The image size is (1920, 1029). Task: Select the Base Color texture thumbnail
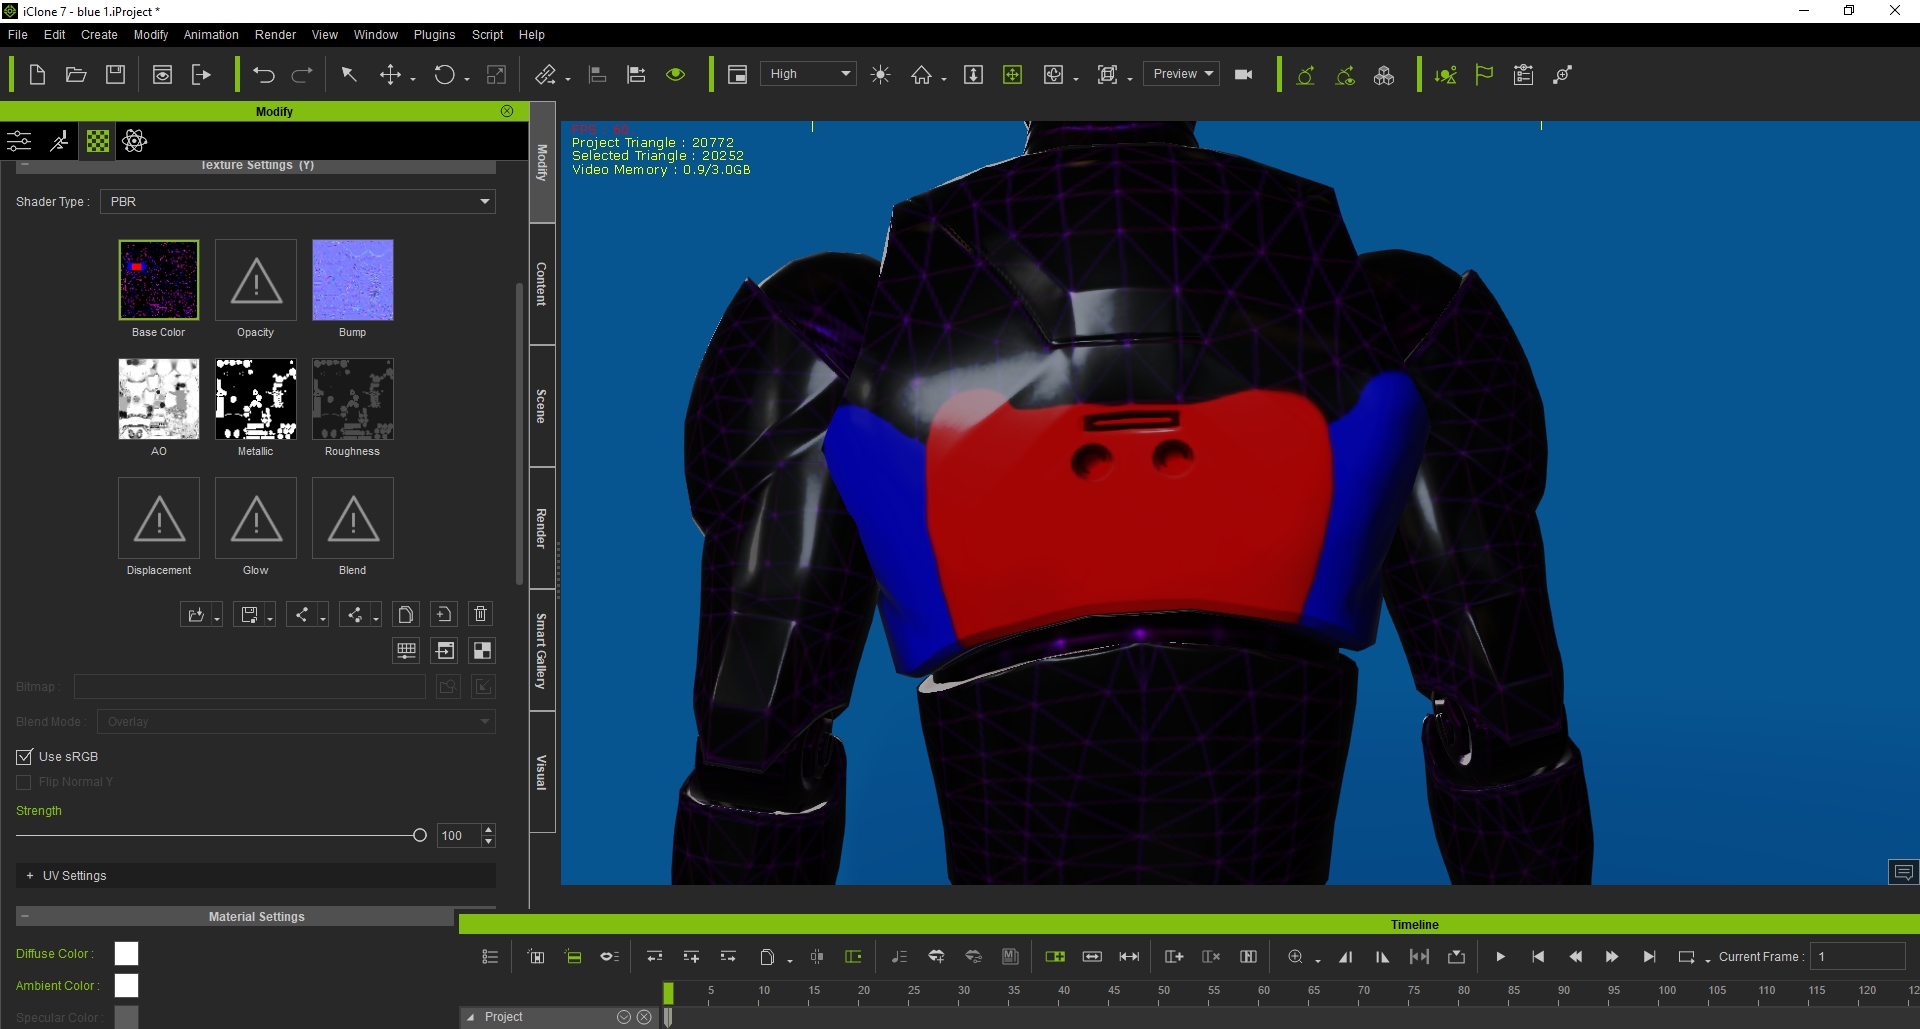pos(159,280)
